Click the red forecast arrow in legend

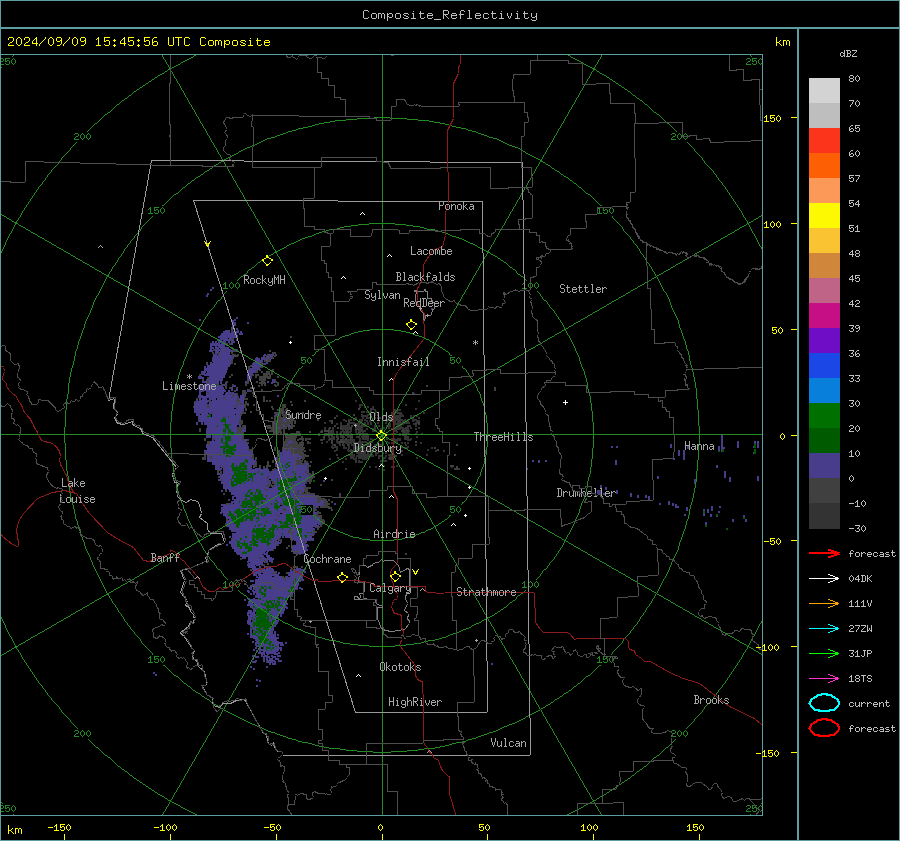[824, 553]
